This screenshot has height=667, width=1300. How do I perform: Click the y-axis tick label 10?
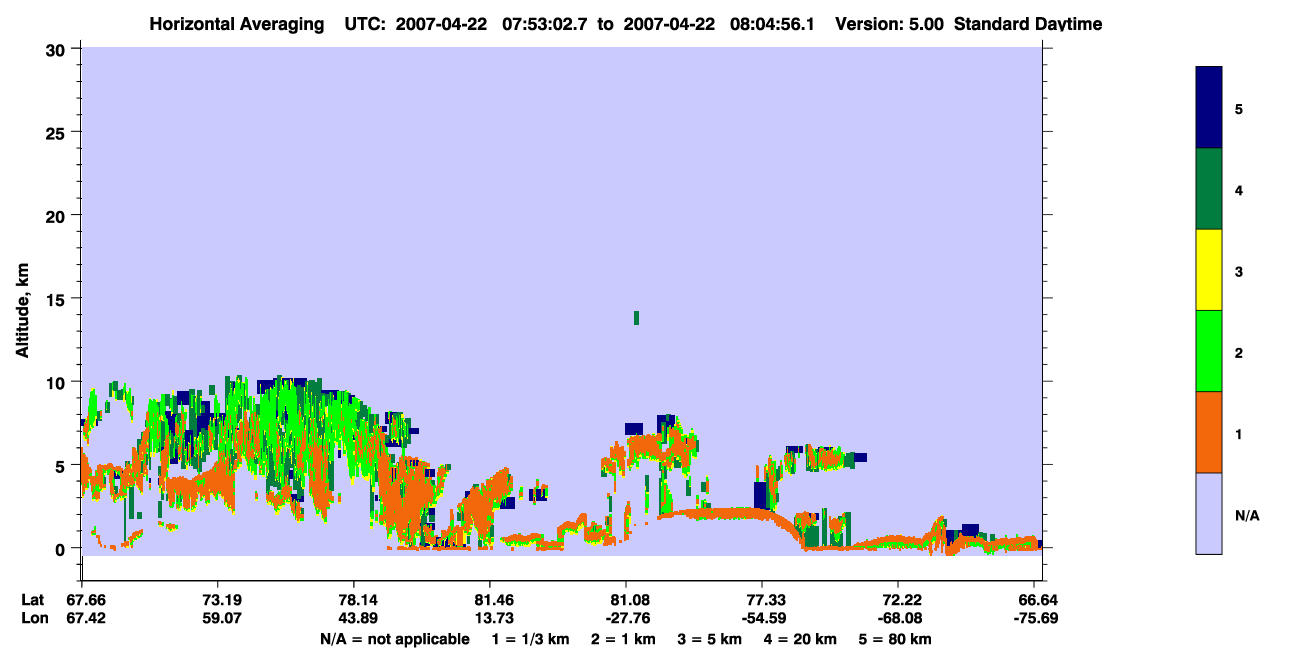click(58, 382)
